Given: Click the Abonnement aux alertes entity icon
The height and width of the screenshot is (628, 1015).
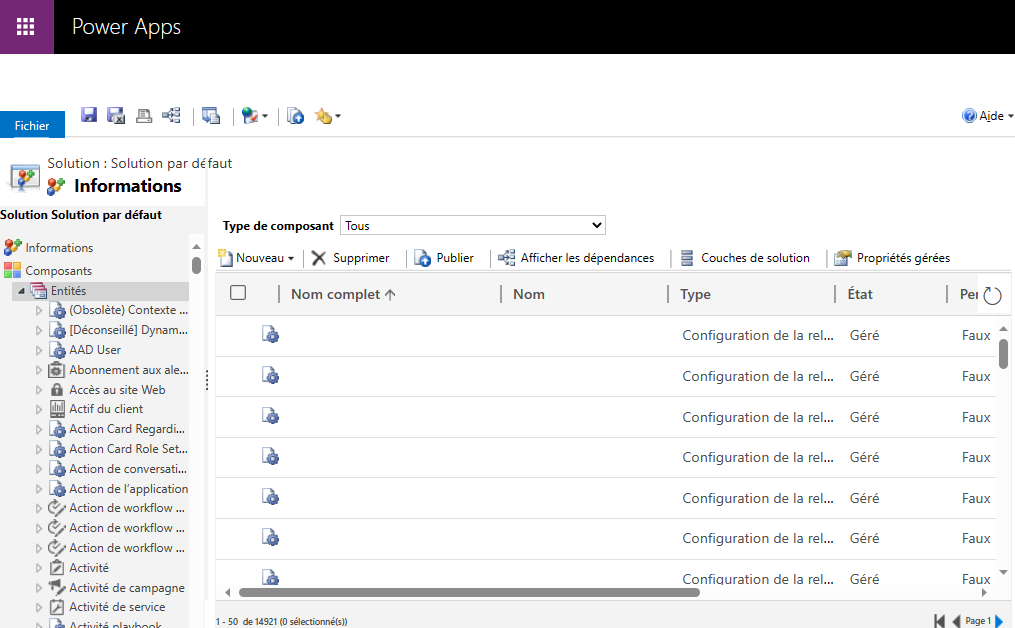Looking at the screenshot, I should point(57,370).
